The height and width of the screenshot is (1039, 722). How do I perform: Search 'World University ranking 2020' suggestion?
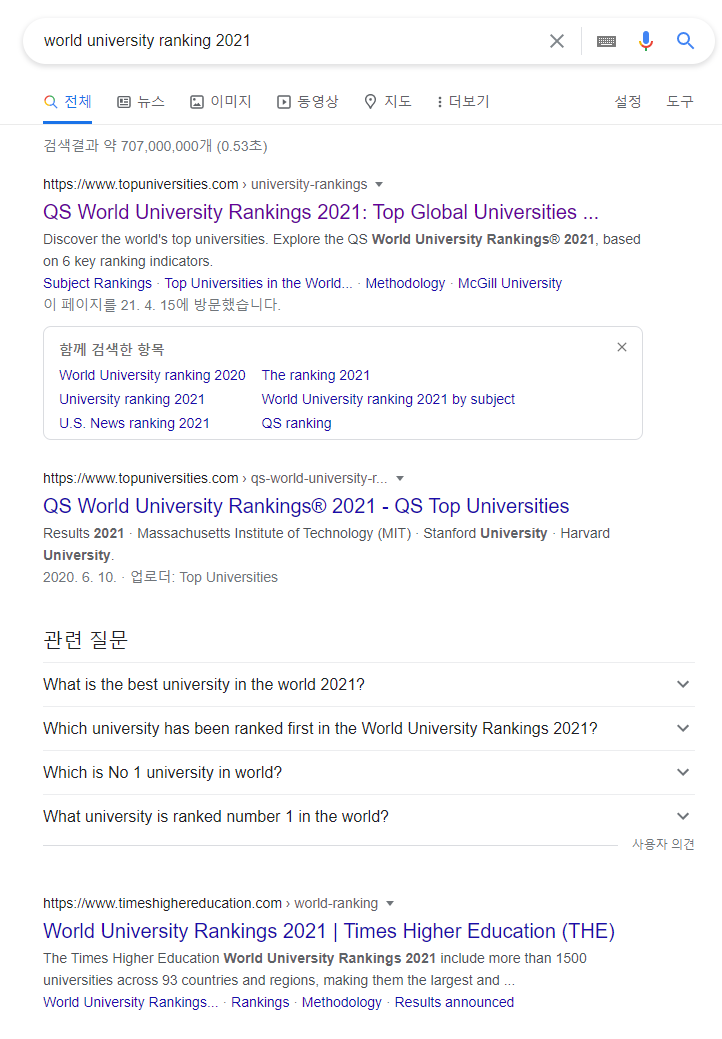coord(152,375)
